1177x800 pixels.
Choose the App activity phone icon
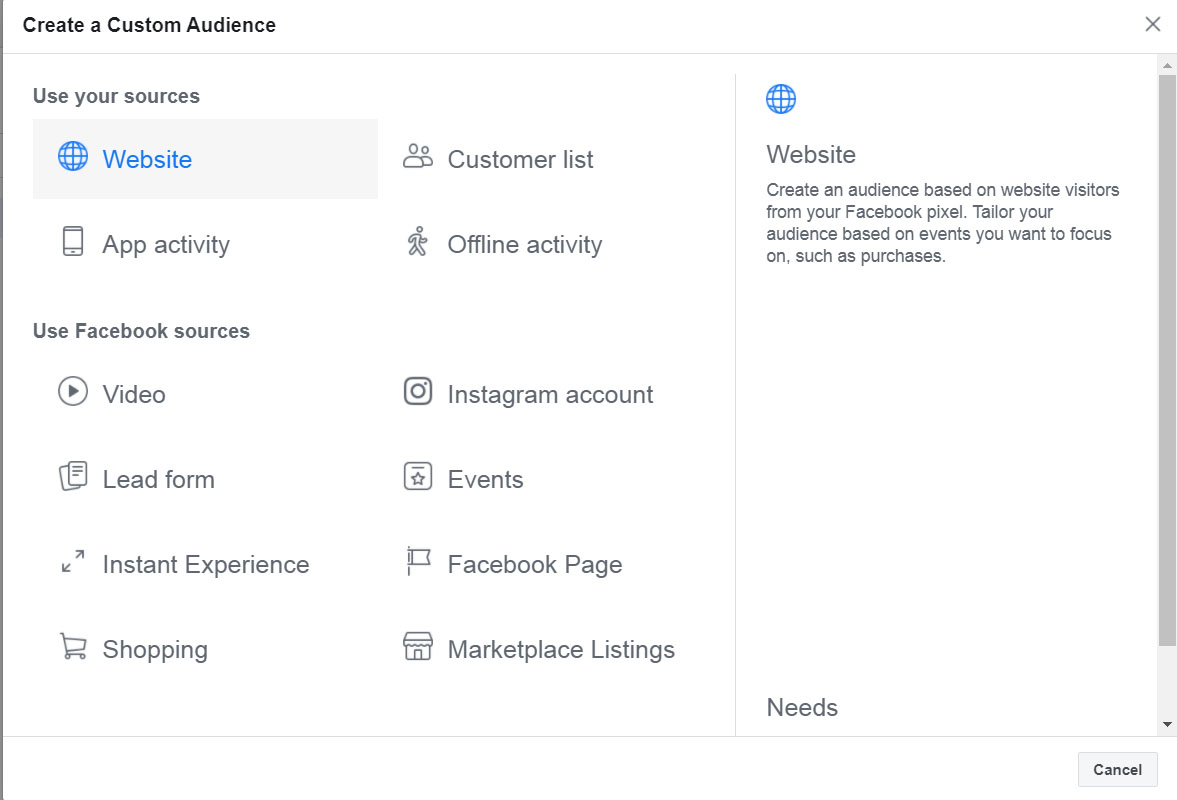(x=73, y=242)
